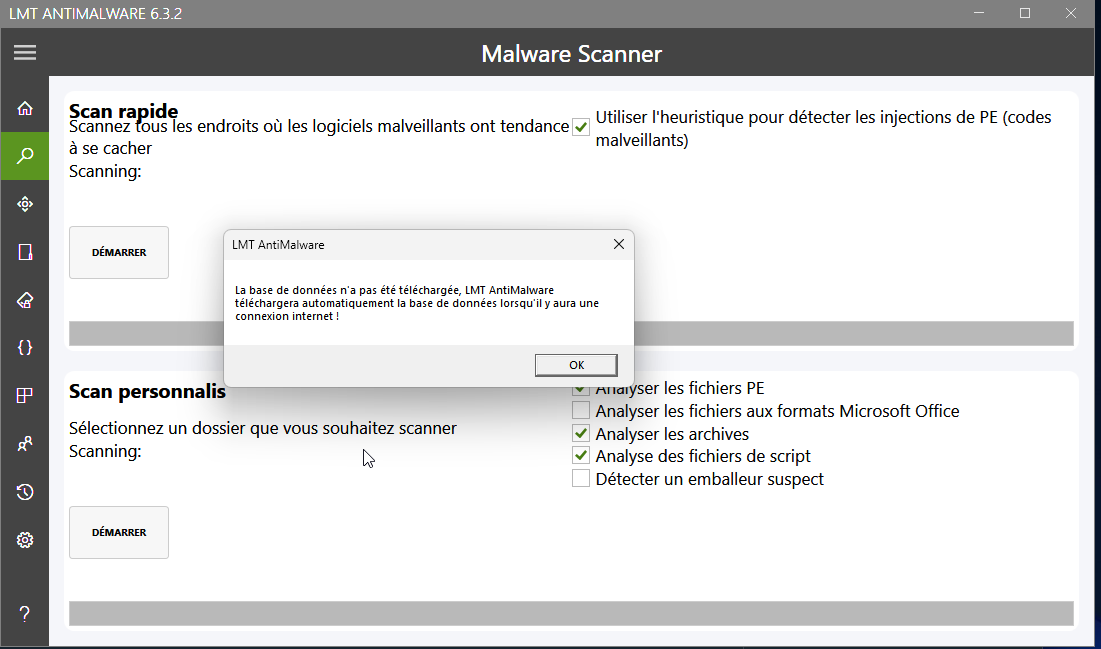Click Sélectionnez un dossier text

coord(263,428)
